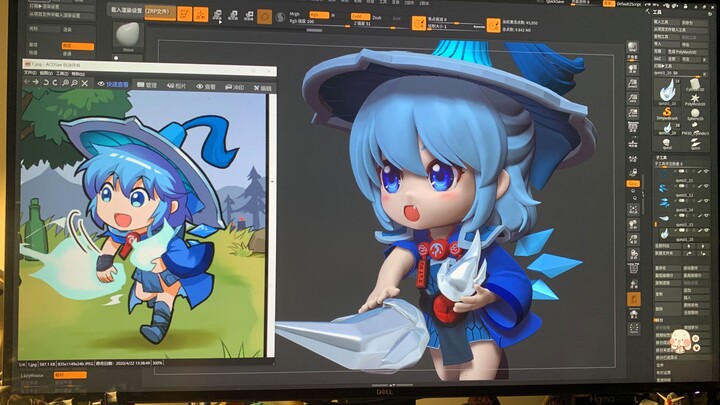720x405 pixels.
Task: Select the ZBrush Scale transform icon
Action: (232, 15)
